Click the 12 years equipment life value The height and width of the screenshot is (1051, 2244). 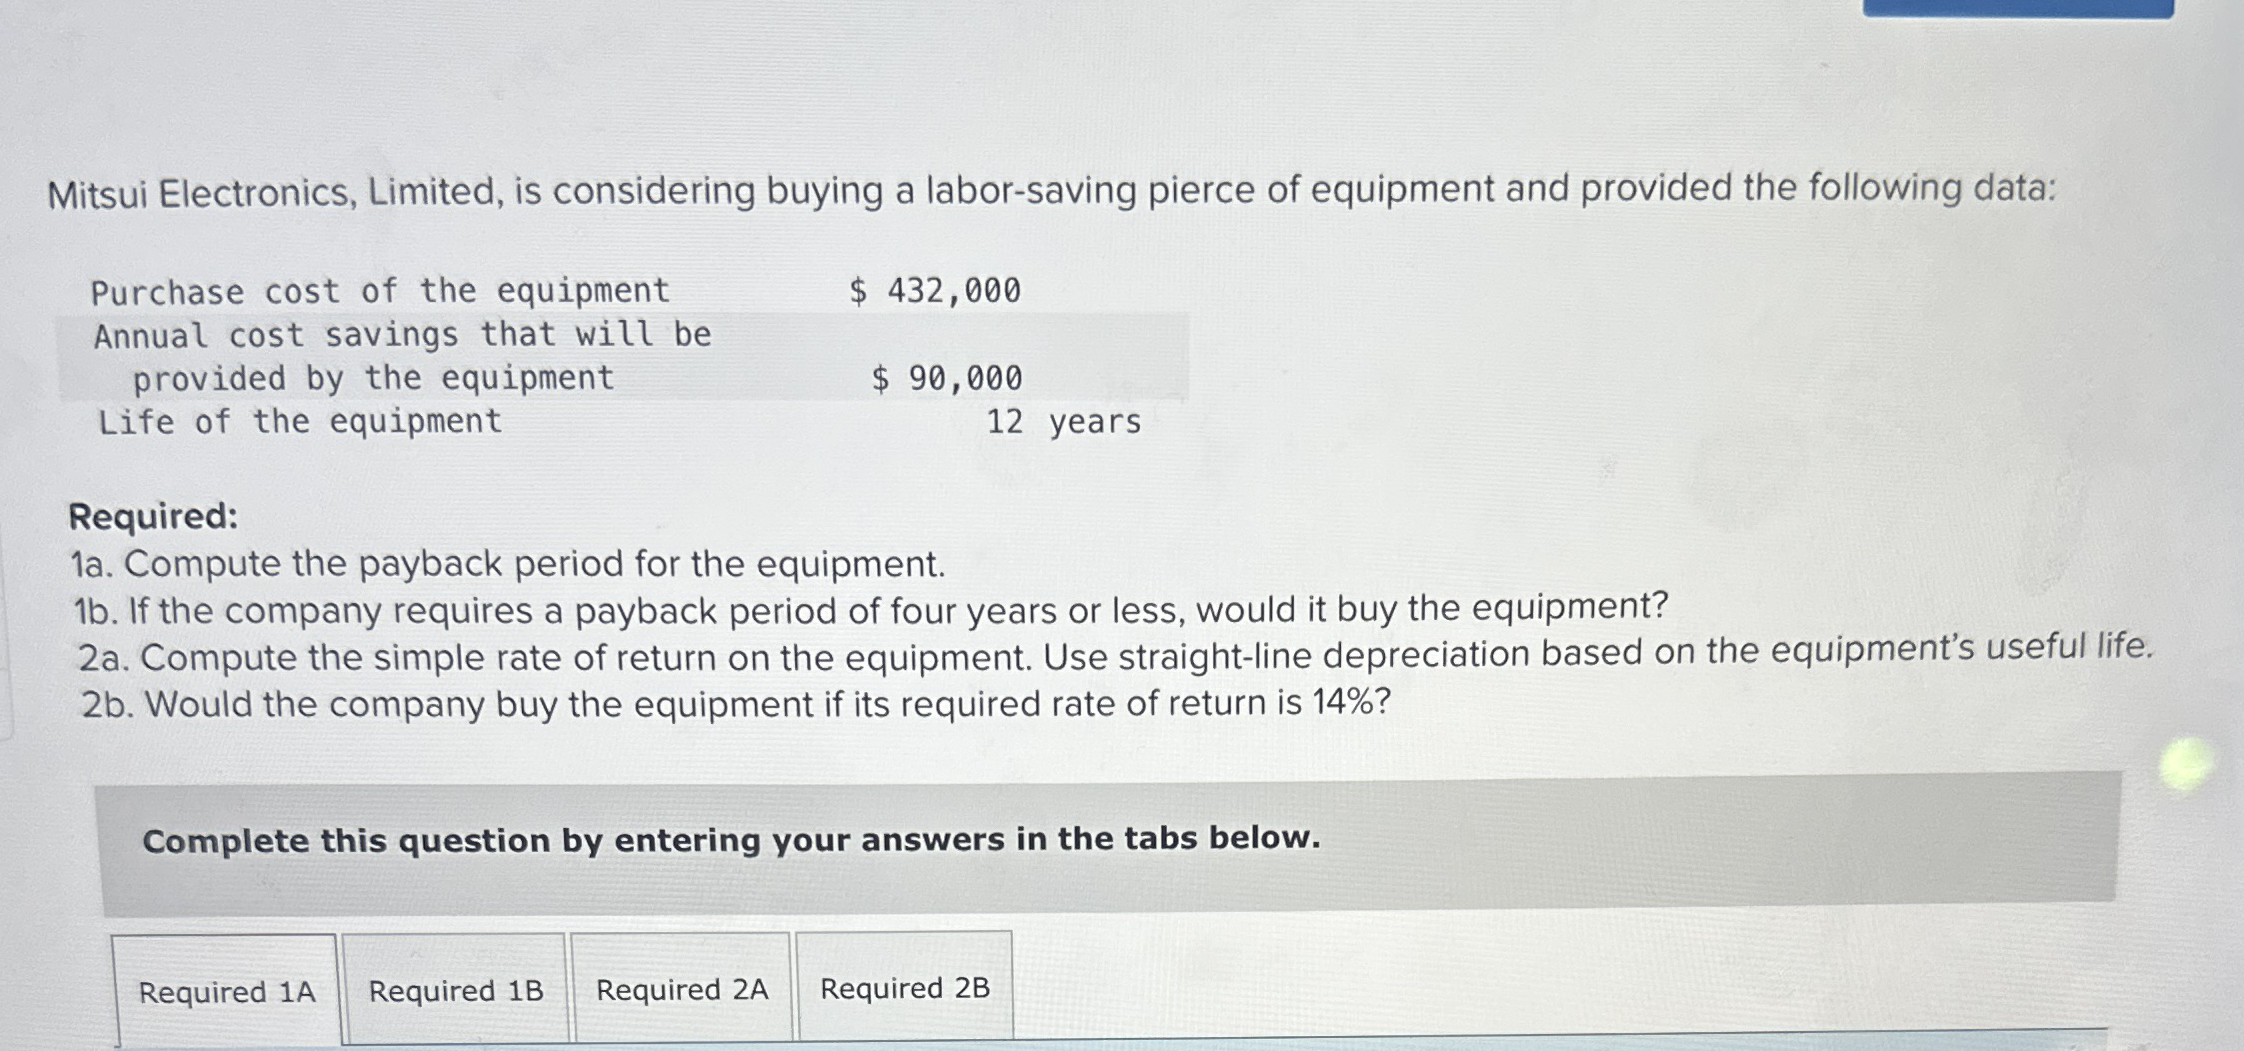(1063, 422)
